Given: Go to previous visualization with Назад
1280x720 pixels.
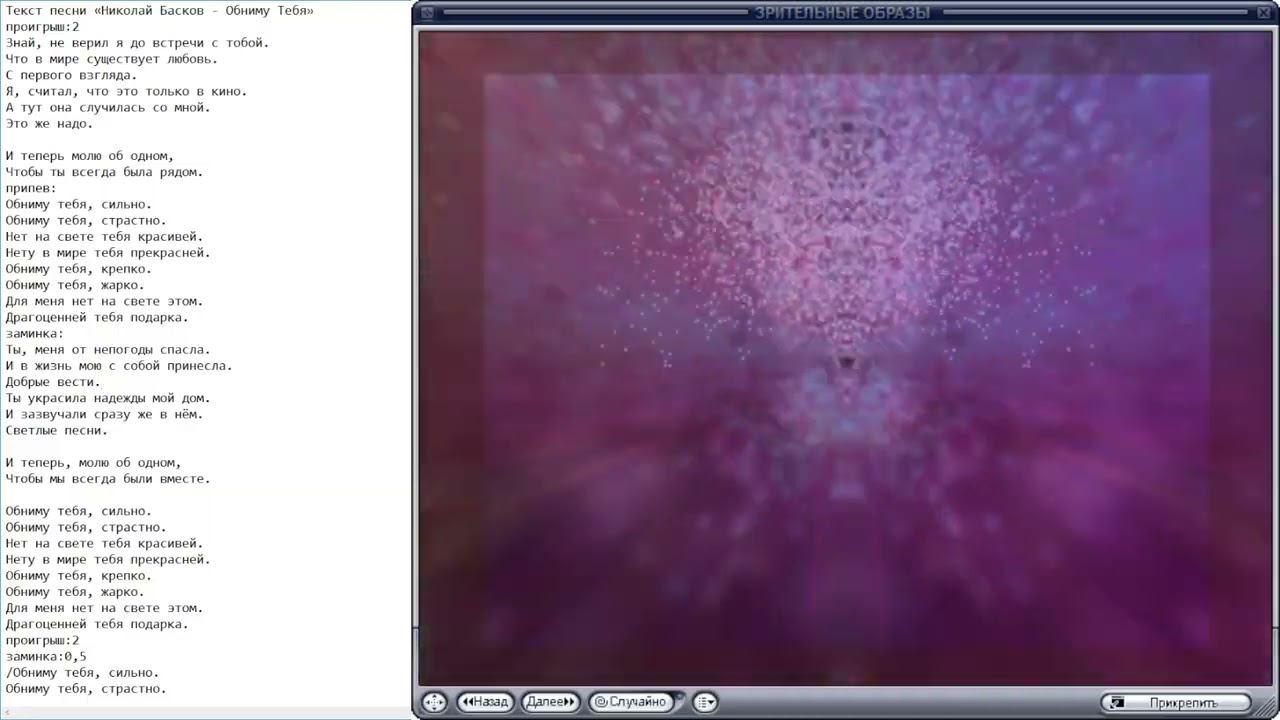Looking at the screenshot, I should 486,702.
